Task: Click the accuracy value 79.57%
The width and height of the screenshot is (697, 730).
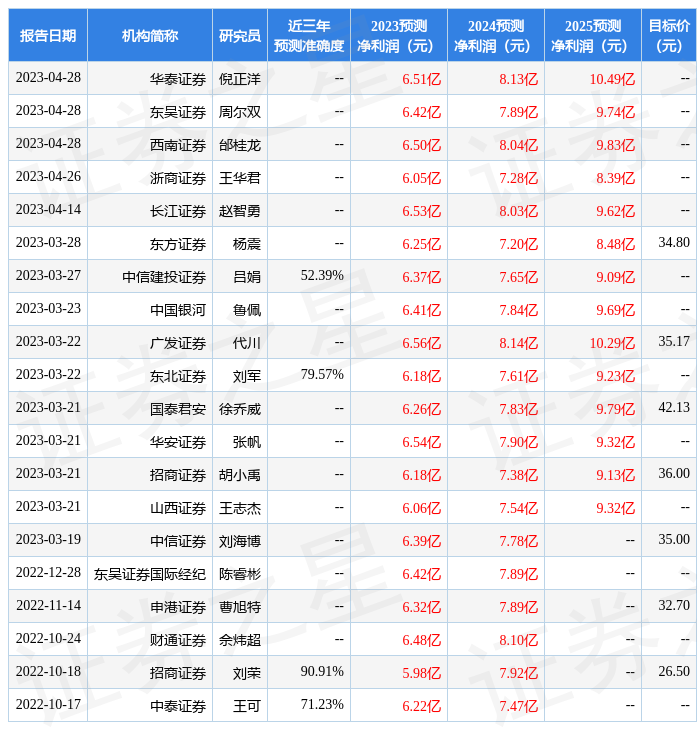Action: (x=322, y=375)
